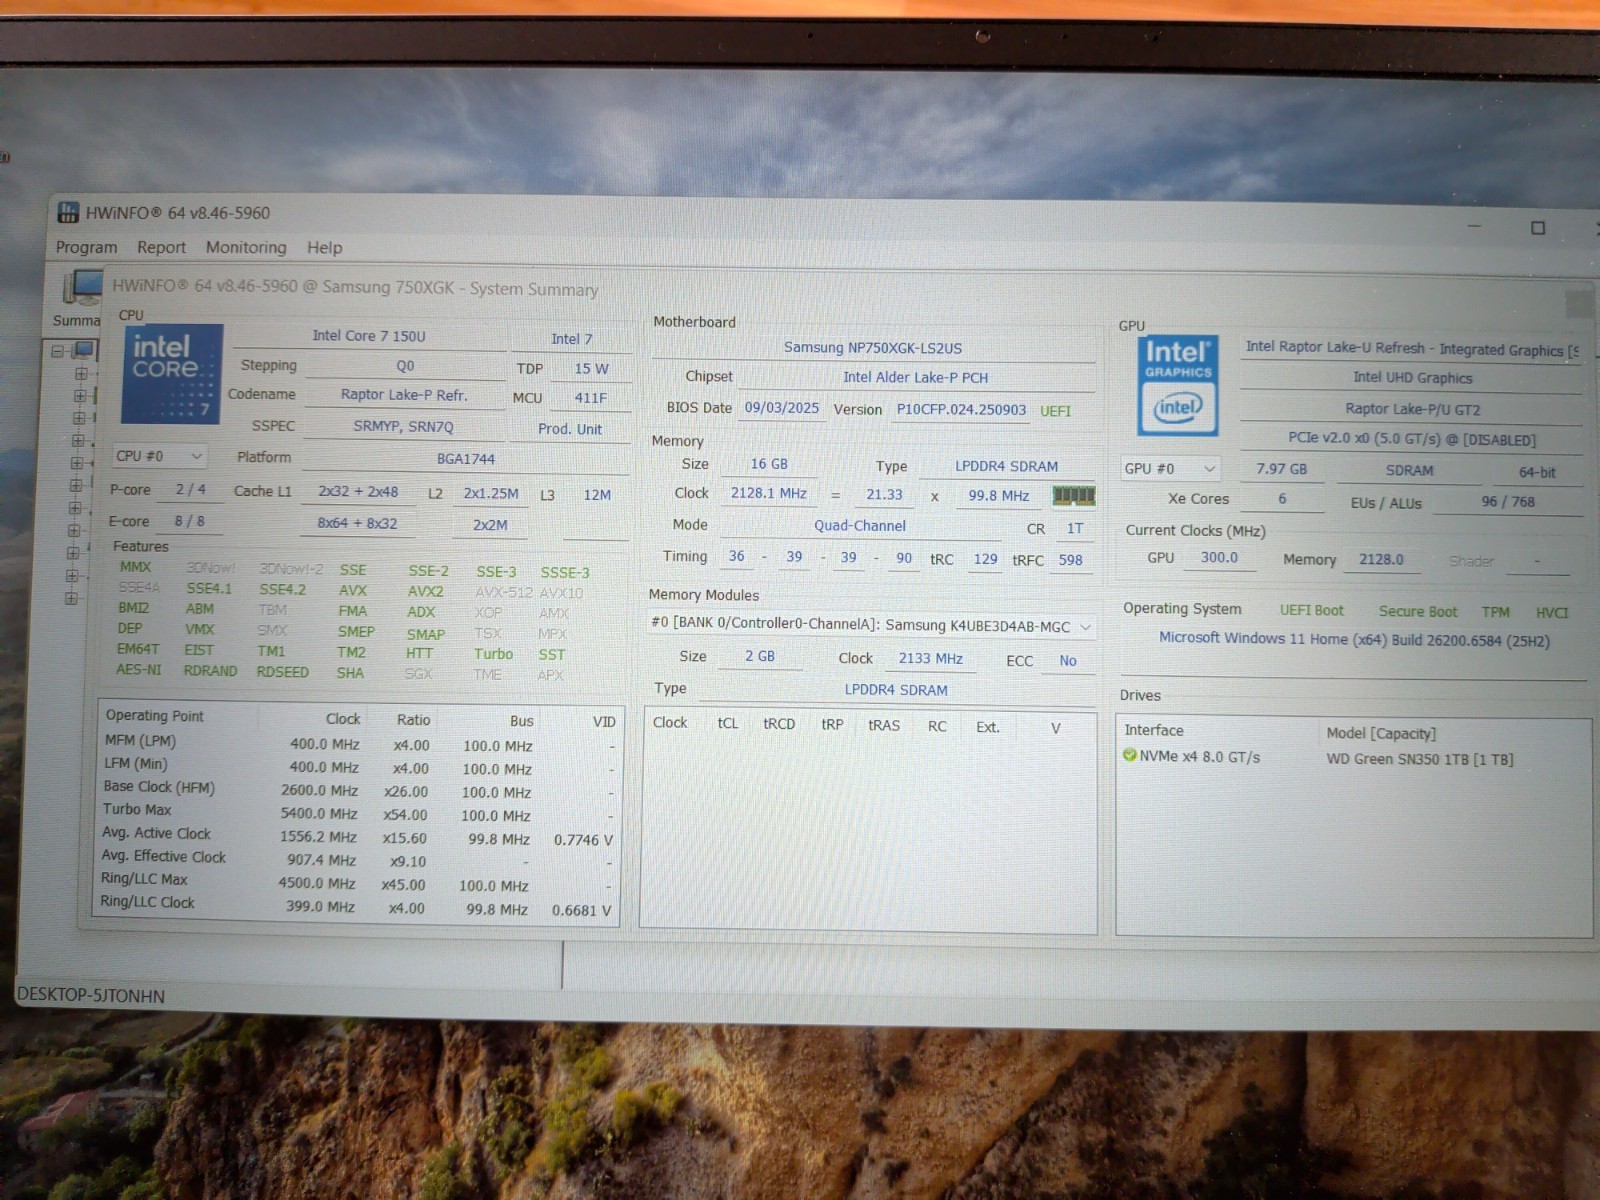Click the tRAS column header
1600x1200 pixels.
point(883,725)
